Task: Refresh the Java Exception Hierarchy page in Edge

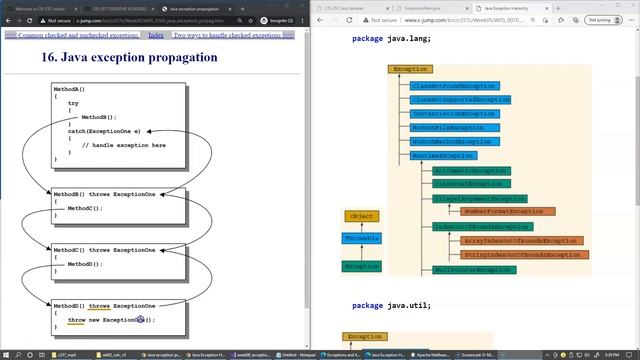Action: click(349, 20)
